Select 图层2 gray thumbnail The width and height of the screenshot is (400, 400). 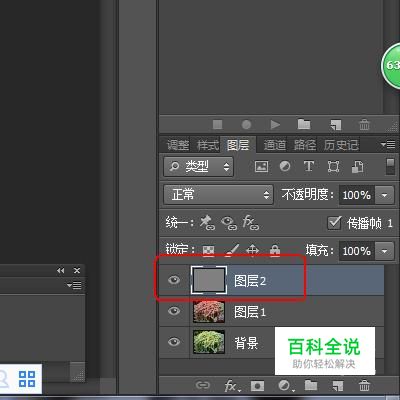point(209,280)
